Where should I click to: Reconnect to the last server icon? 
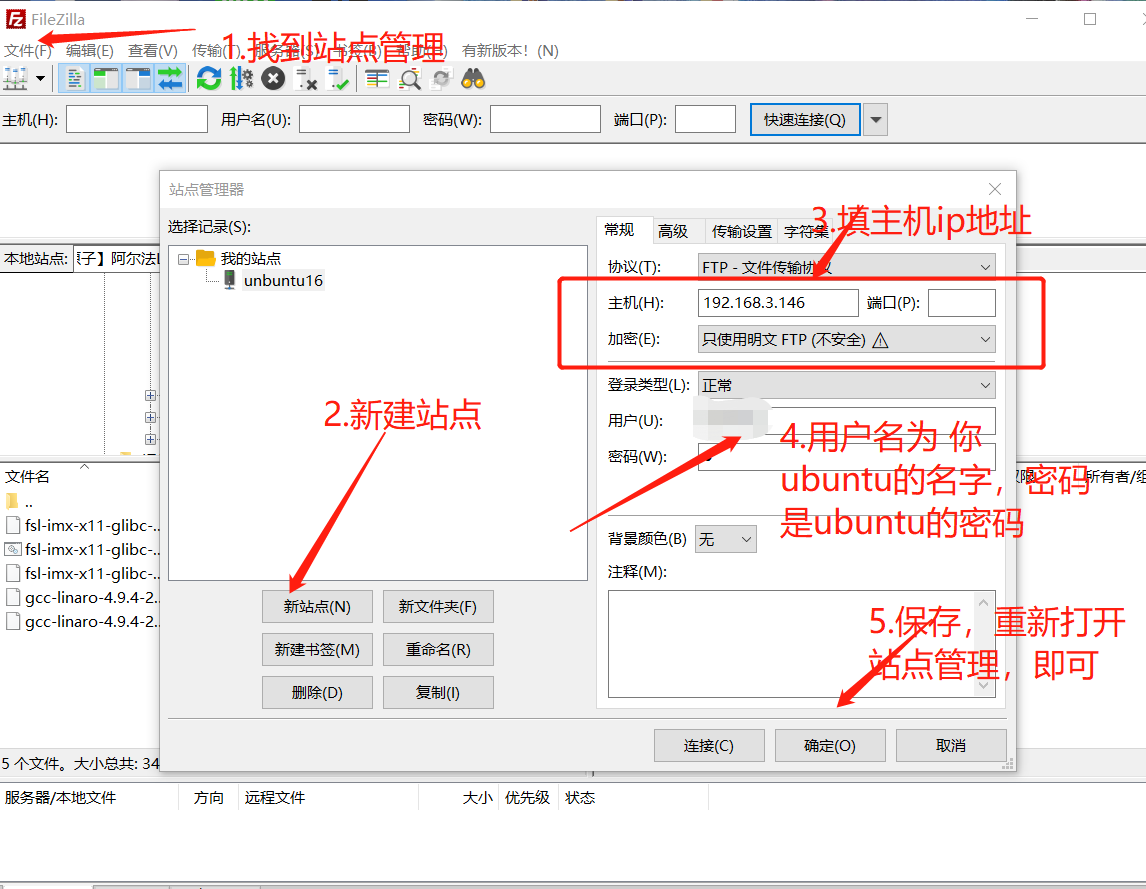(x=338, y=78)
